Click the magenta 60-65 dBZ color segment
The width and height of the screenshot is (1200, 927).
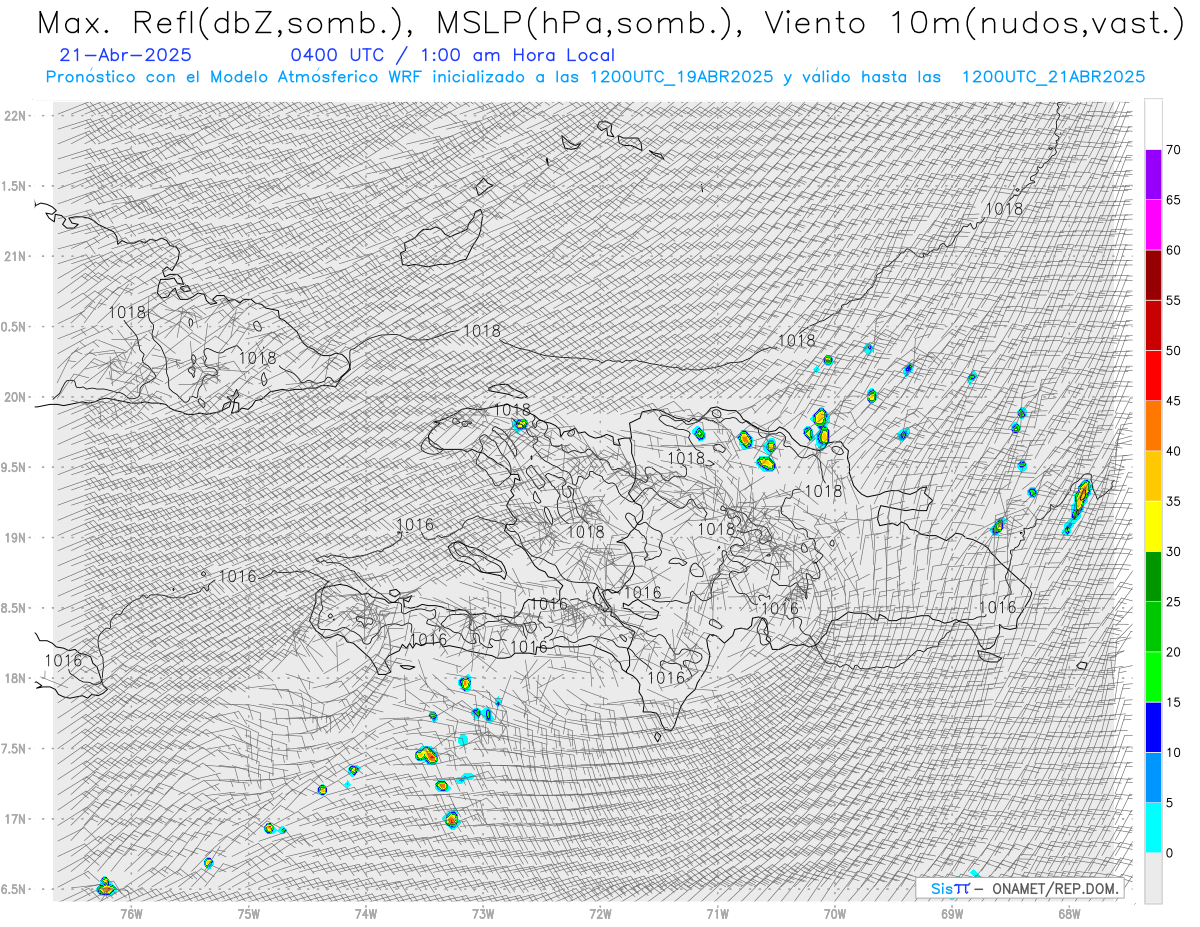click(x=1153, y=225)
